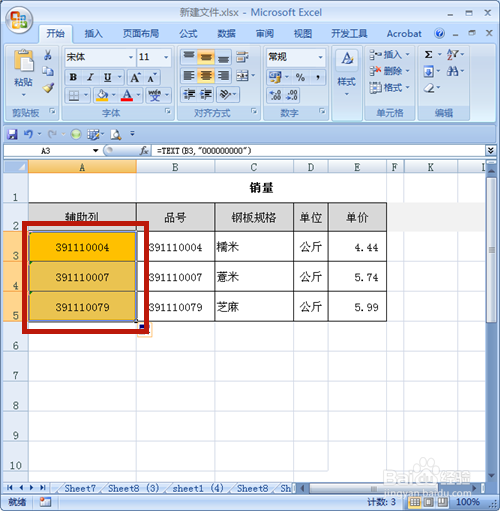
Task: Switch to the 公式 ribbon tab
Action: pyautogui.click(x=188, y=34)
